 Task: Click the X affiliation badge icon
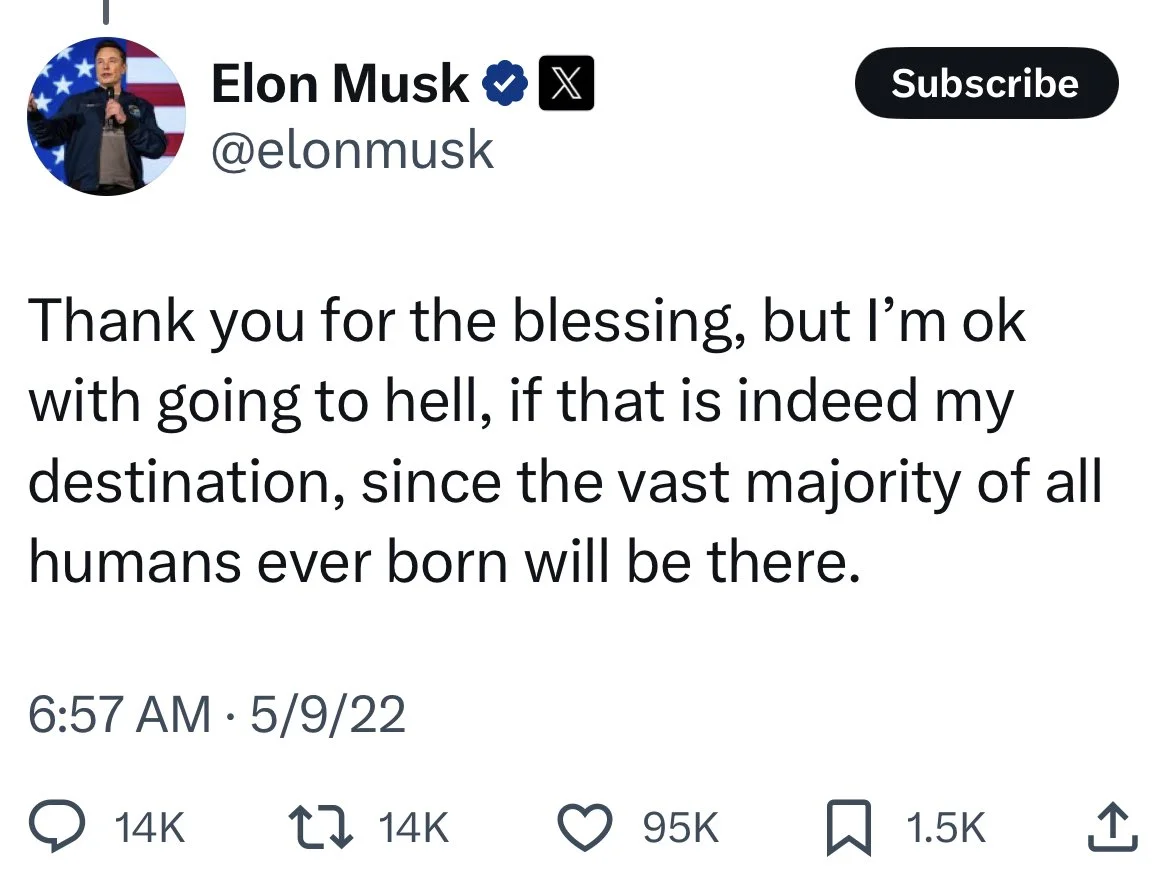tap(566, 84)
